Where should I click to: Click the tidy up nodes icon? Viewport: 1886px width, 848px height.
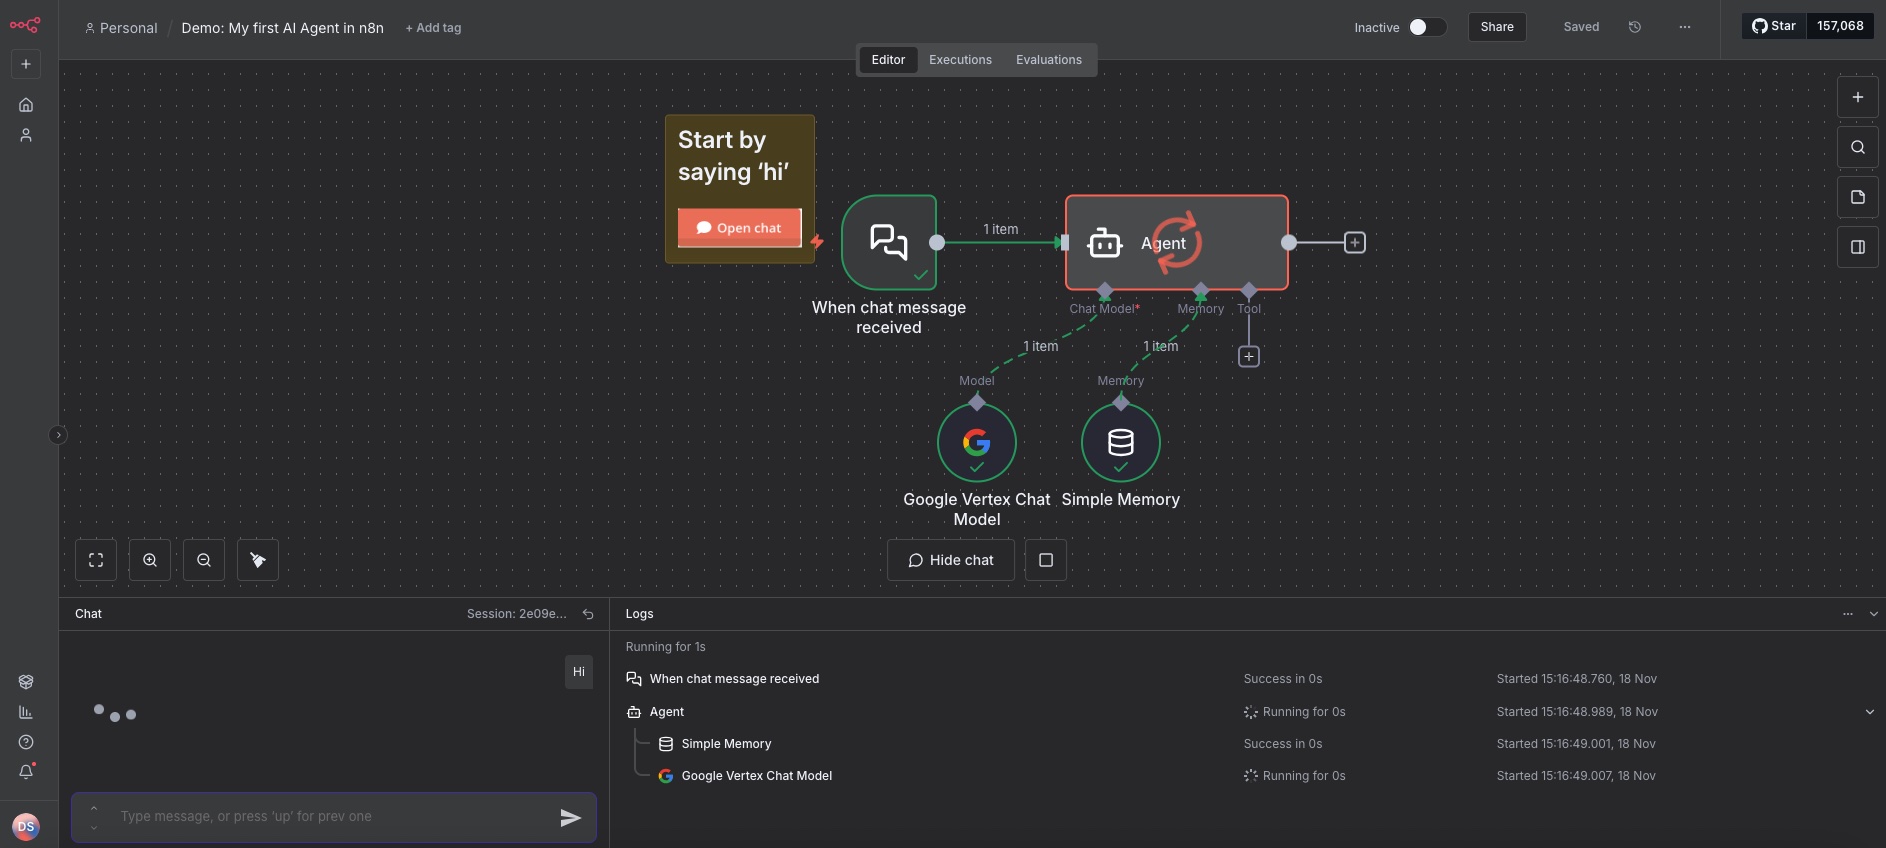[258, 560]
